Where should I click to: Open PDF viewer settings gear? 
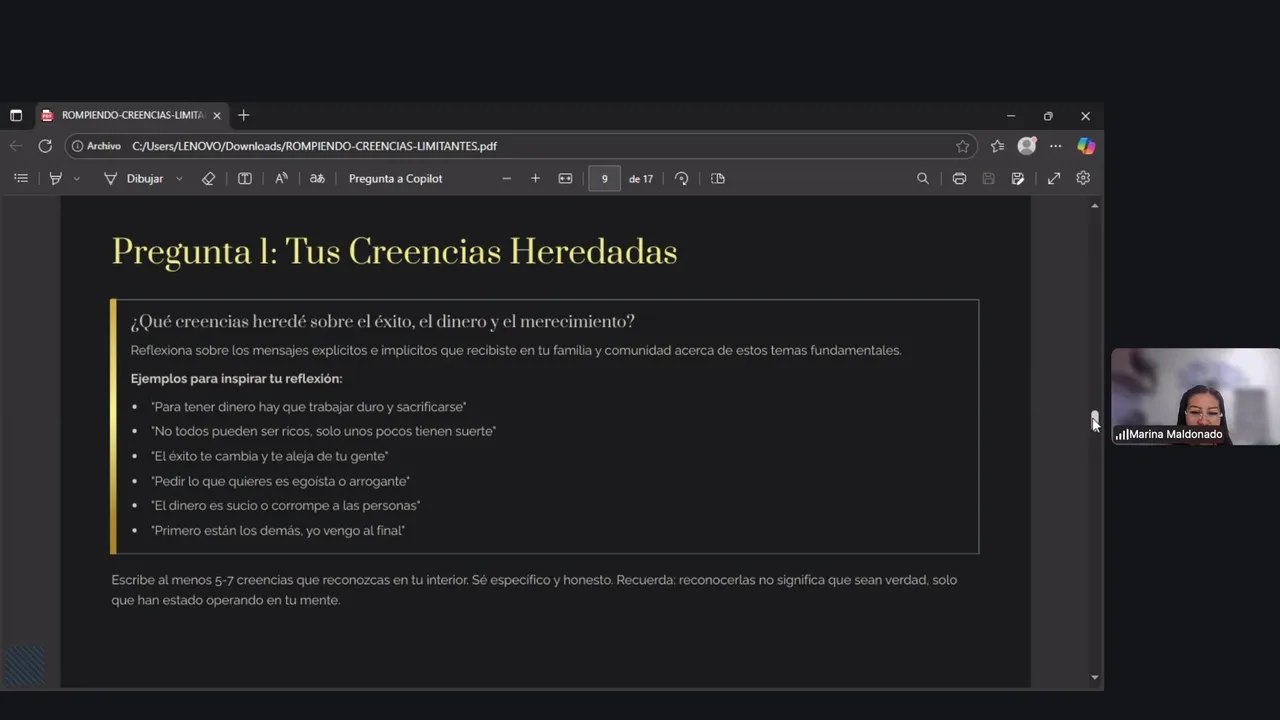point(1083,178)
